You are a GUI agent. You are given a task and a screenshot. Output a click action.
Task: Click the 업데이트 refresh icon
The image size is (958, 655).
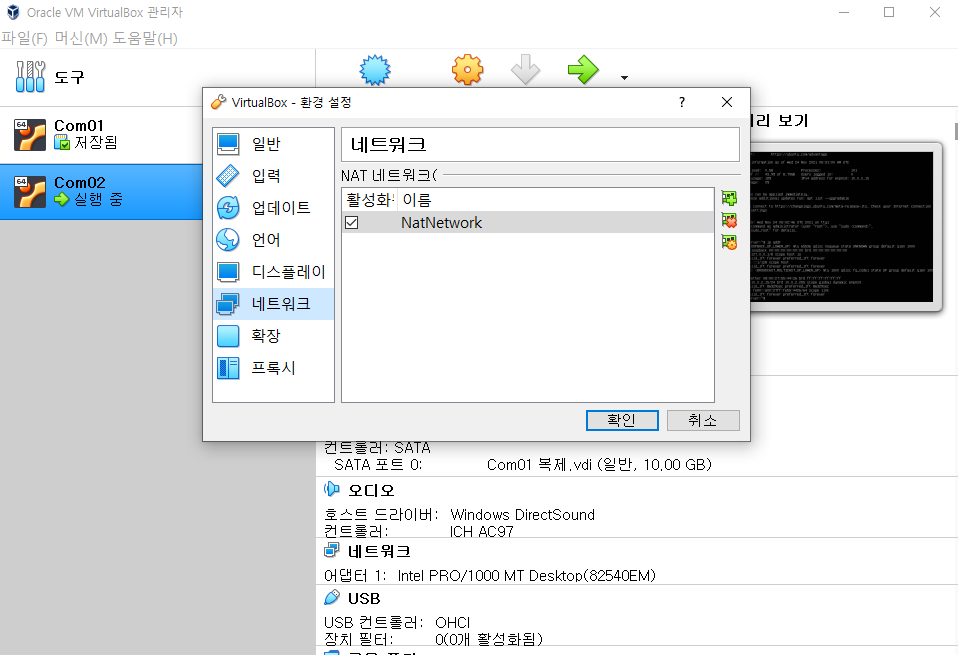click(228, 208)
